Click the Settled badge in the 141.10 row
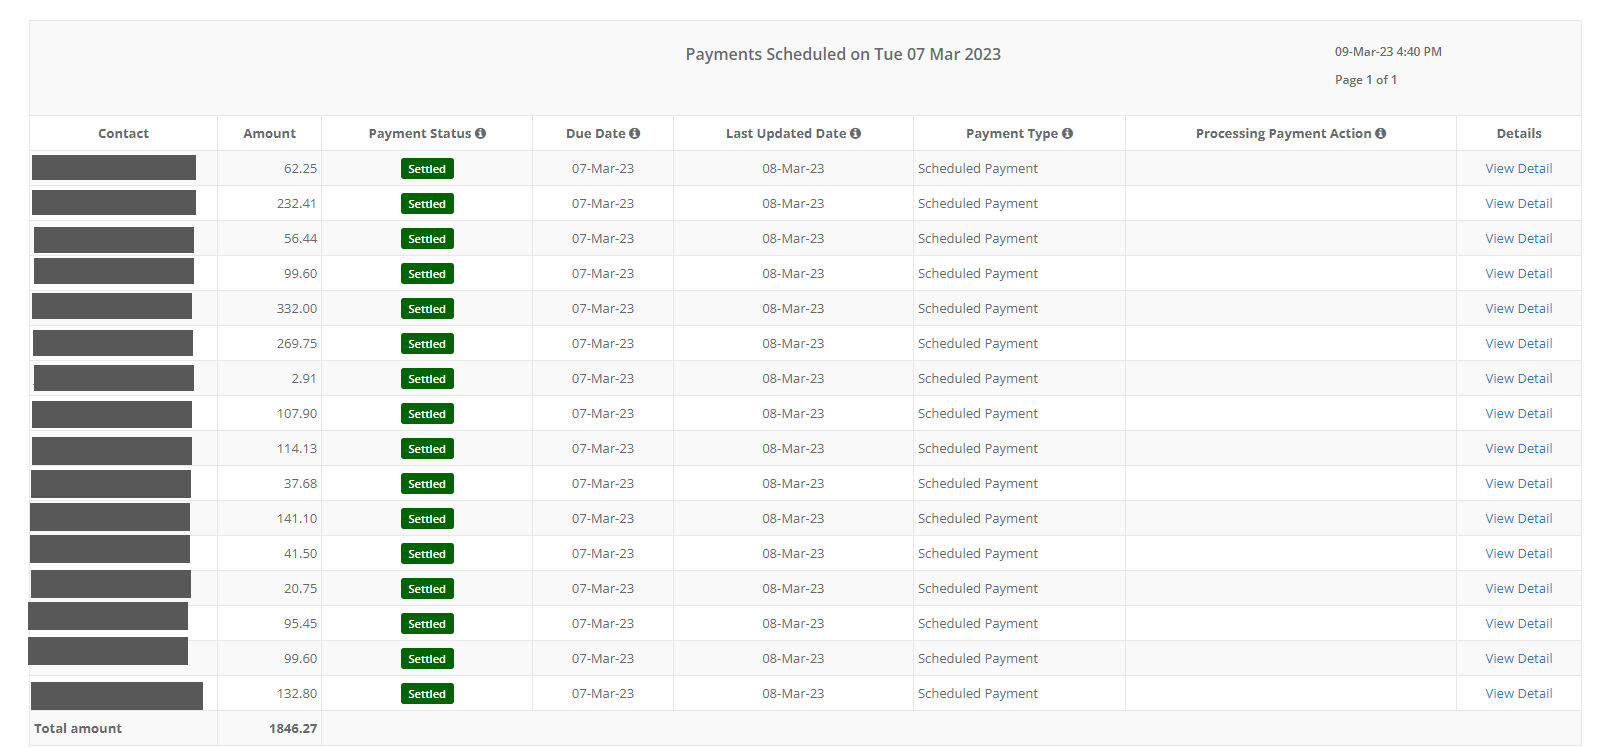The height and width of the screenshot is (748, 1607). (427, 519)
